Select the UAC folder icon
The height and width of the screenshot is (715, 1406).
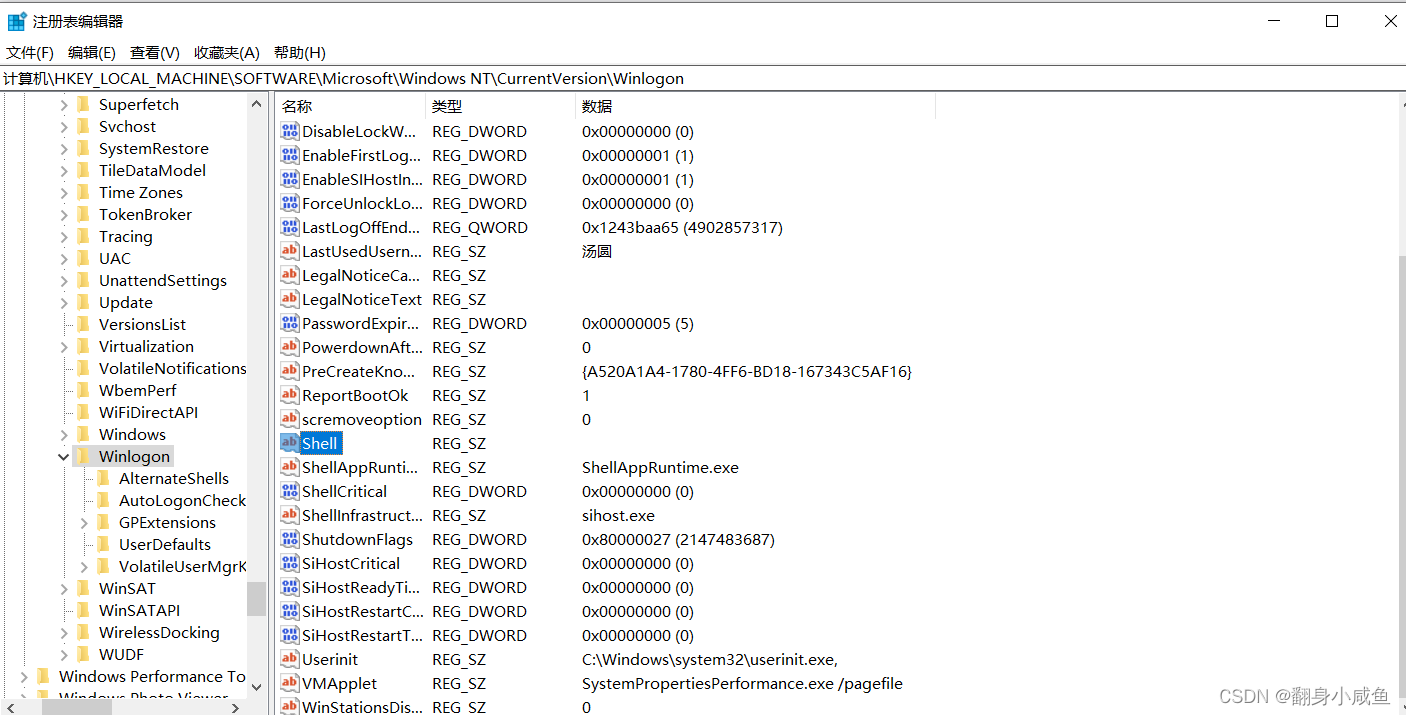click(84, 258)
